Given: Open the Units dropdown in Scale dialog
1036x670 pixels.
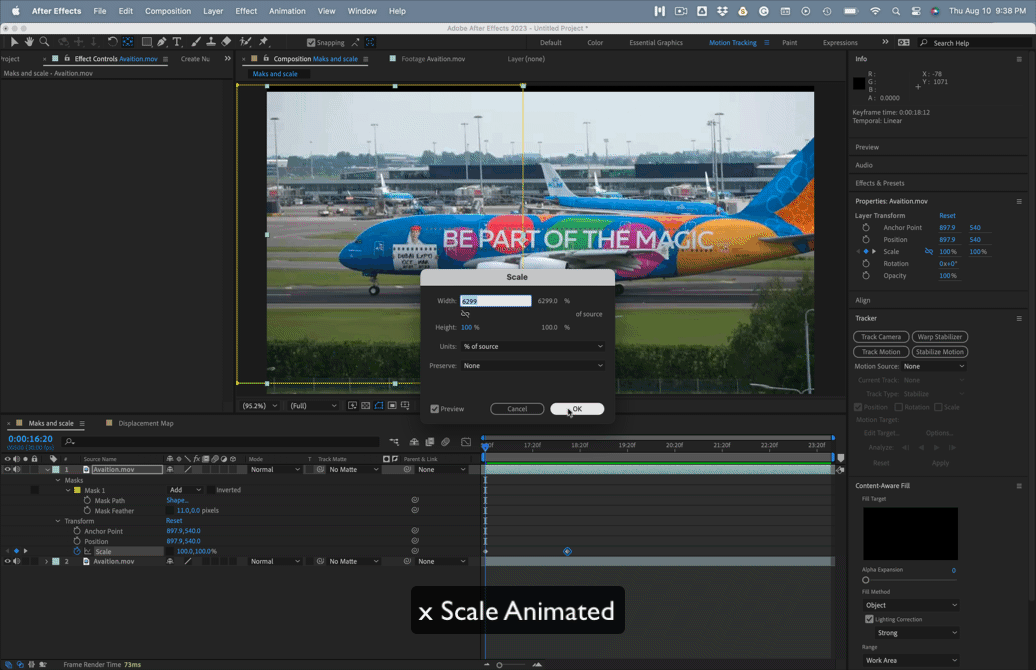Looking at the screenshot, I should click(x=533, y=346).
